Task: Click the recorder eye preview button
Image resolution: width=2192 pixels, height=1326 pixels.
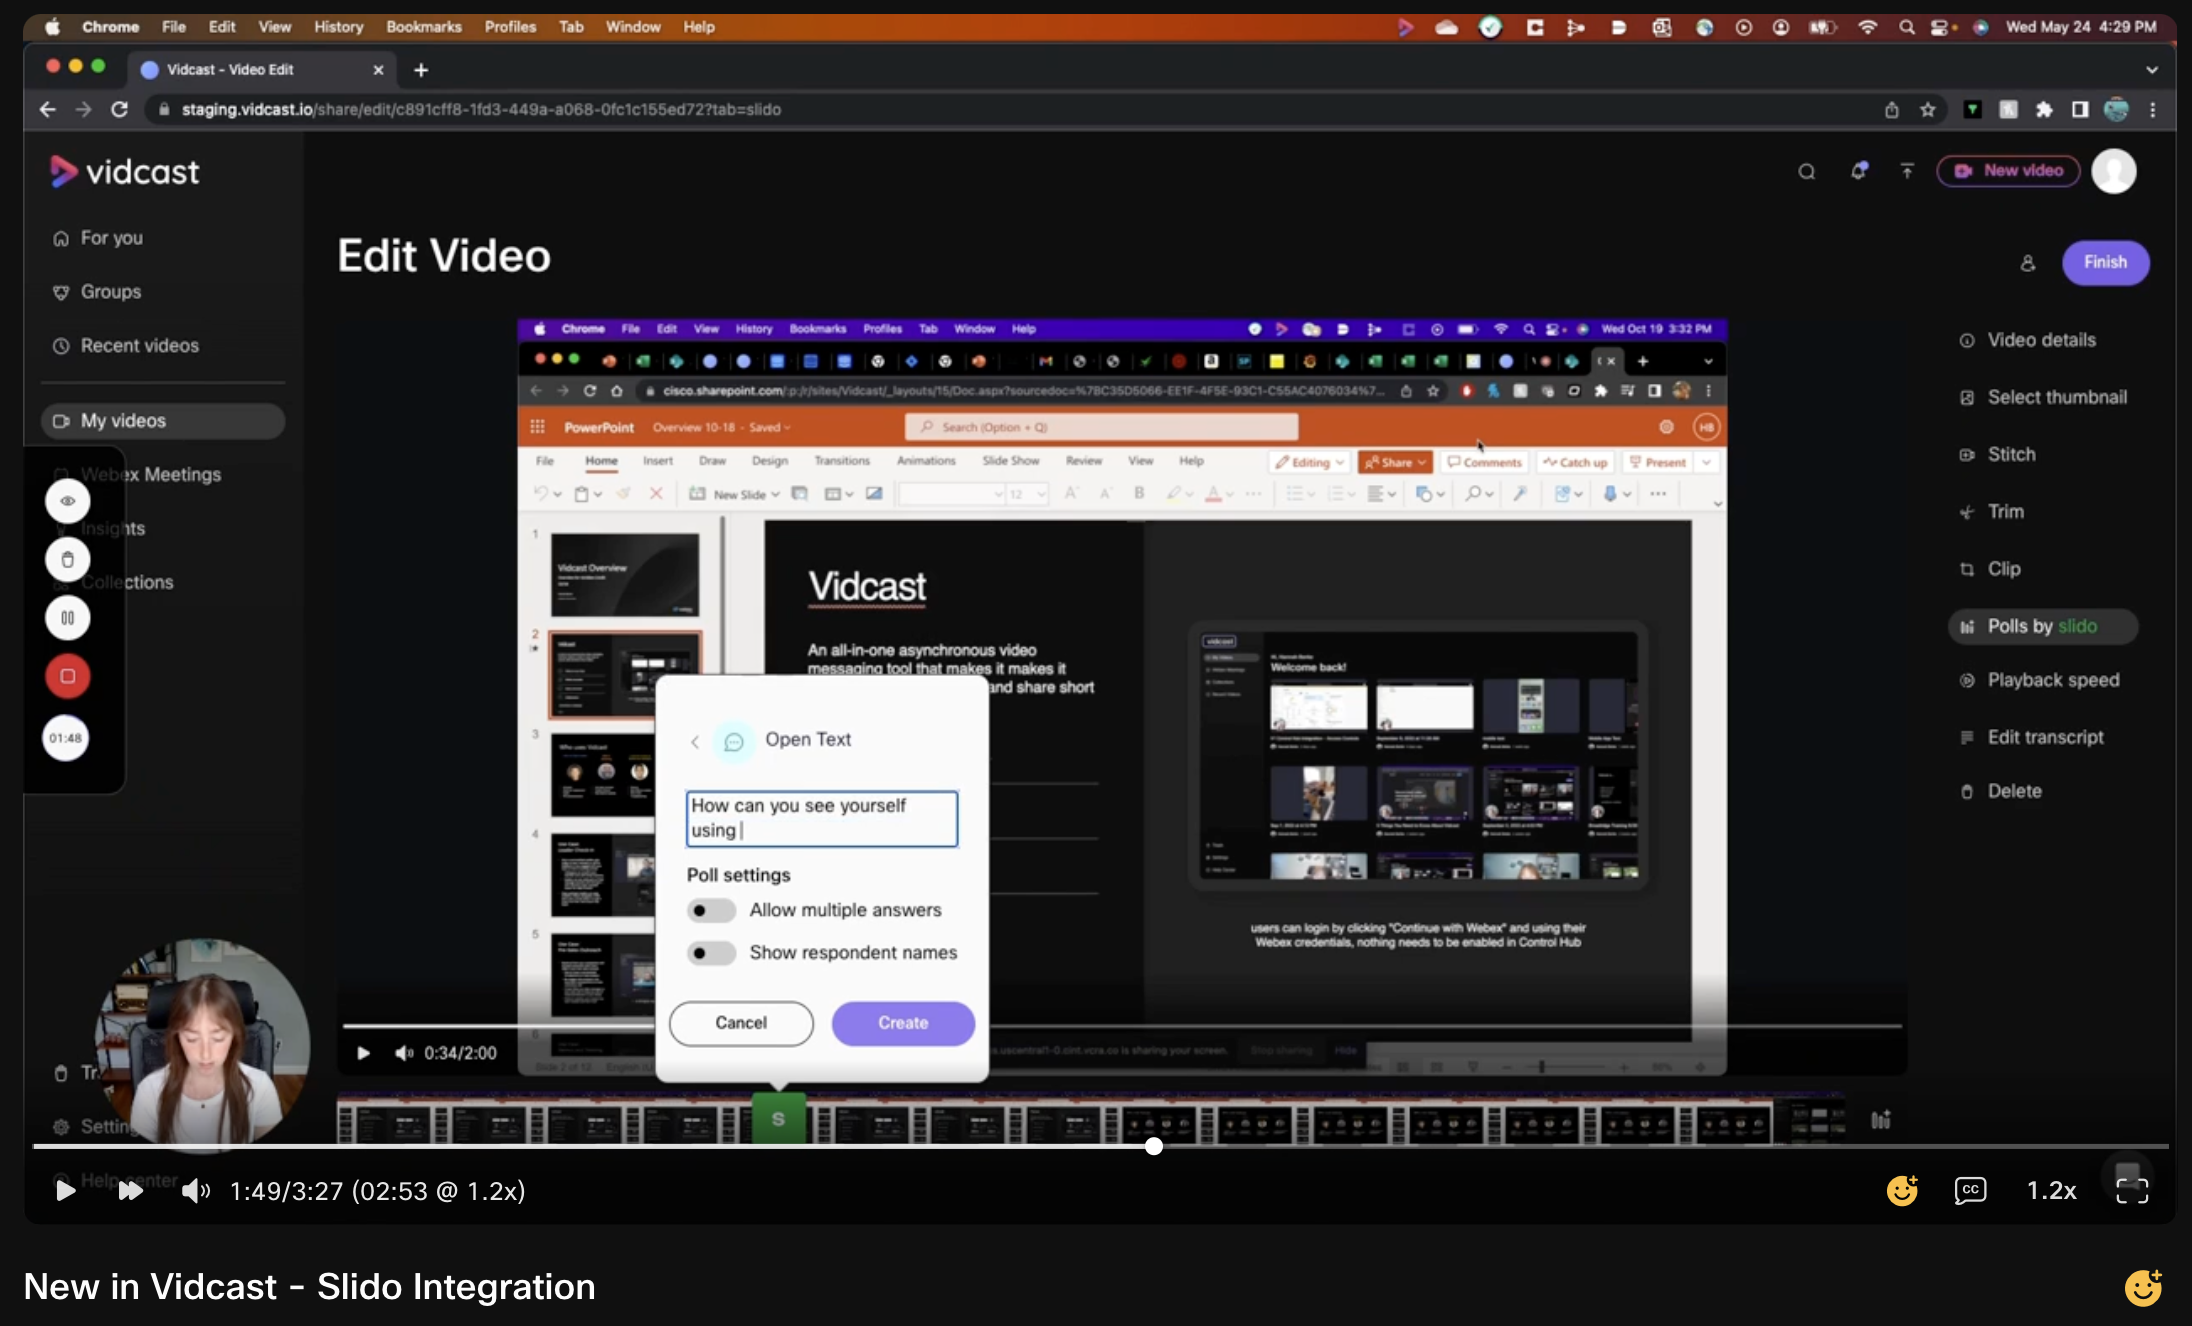Action: coord(67,501)
